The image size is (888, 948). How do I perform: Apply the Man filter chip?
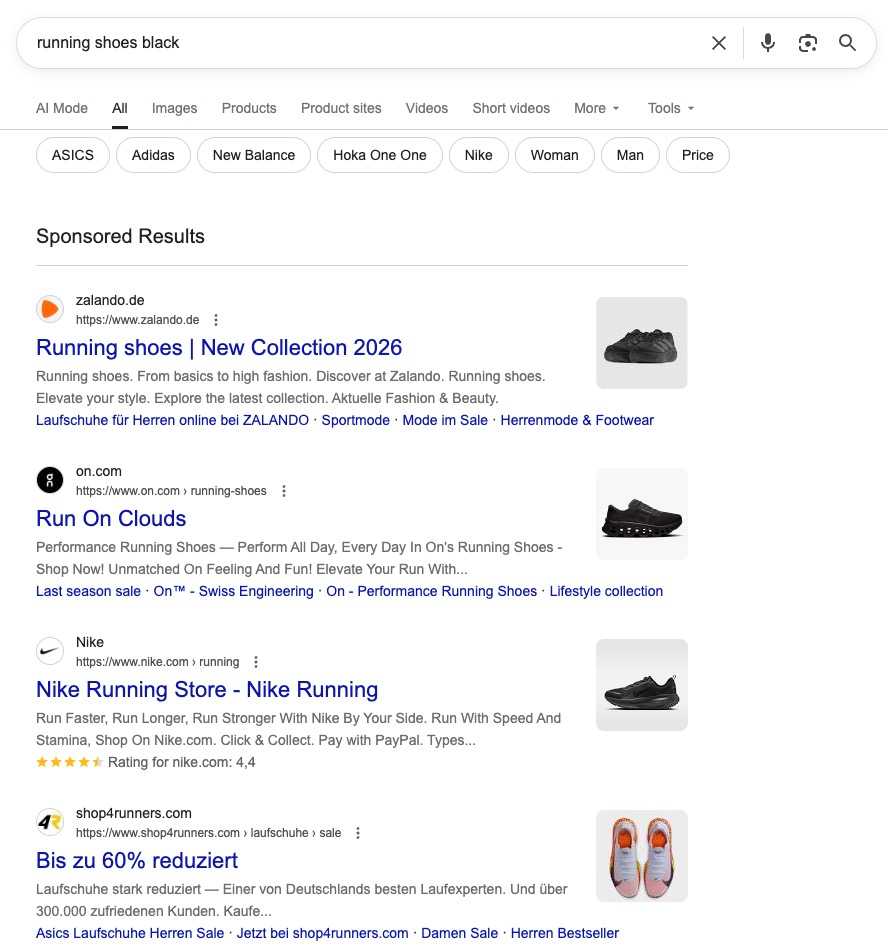(630, 155)
